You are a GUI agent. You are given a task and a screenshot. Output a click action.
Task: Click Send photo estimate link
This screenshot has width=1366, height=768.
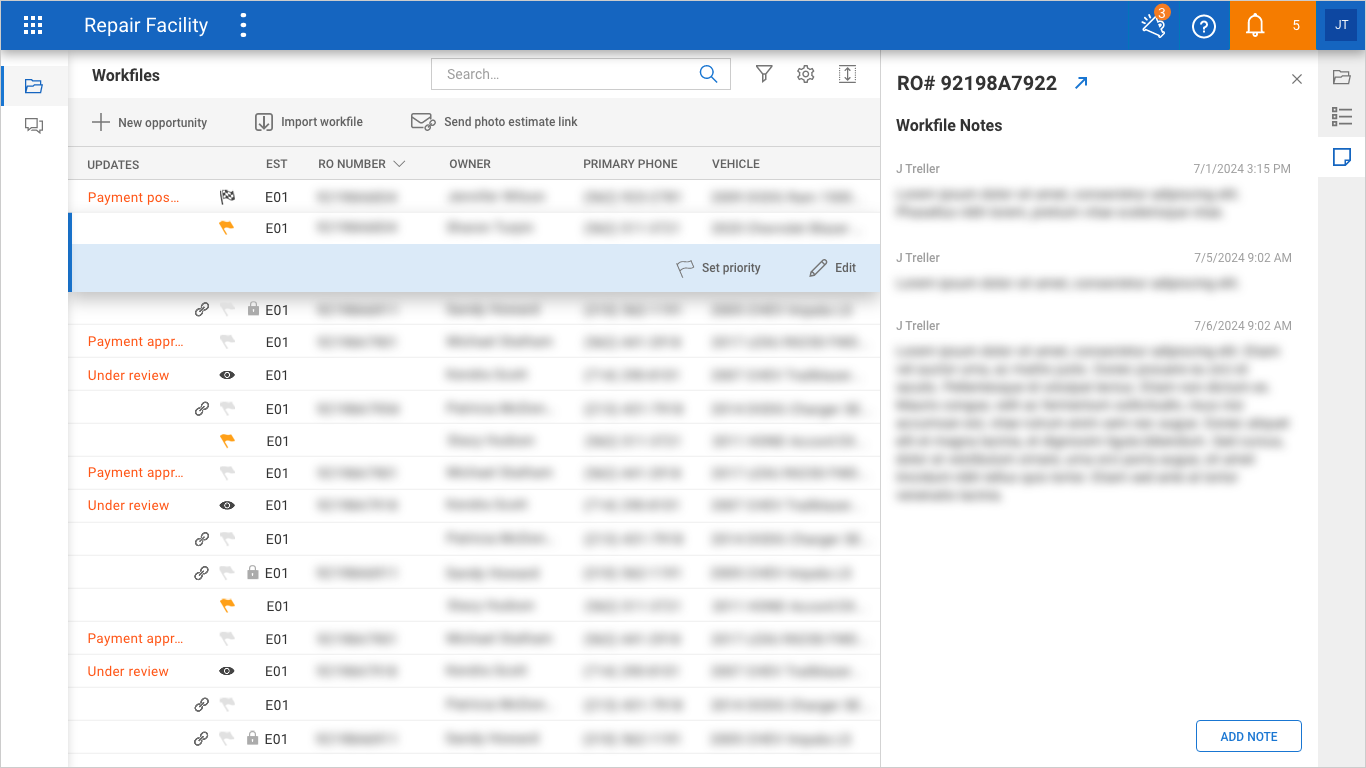pos(494,122)
